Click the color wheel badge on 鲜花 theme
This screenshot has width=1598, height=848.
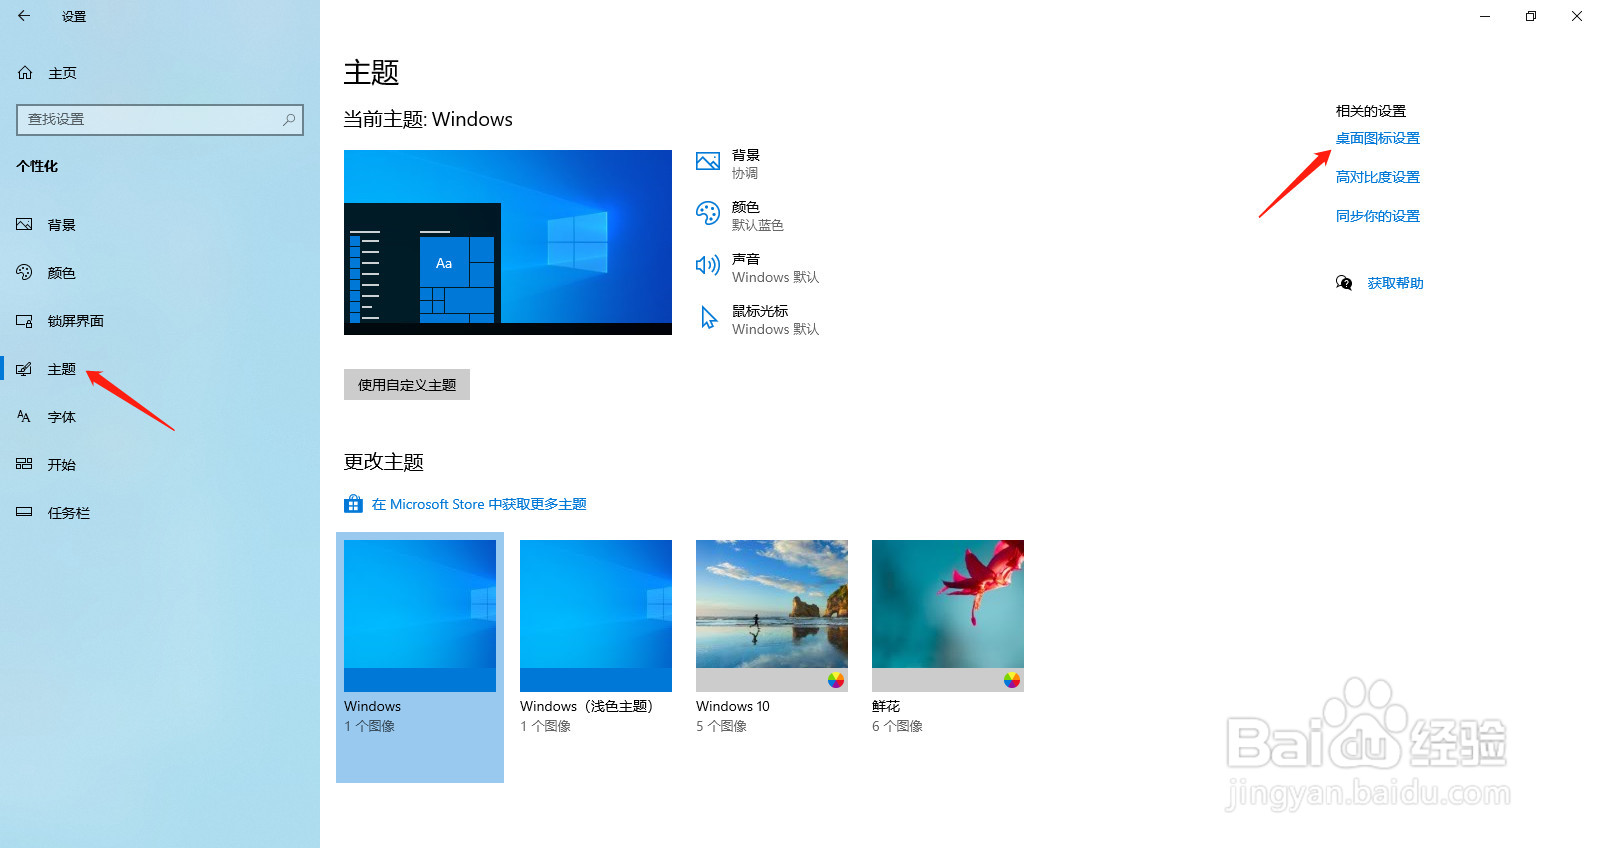pos(1012,680)
